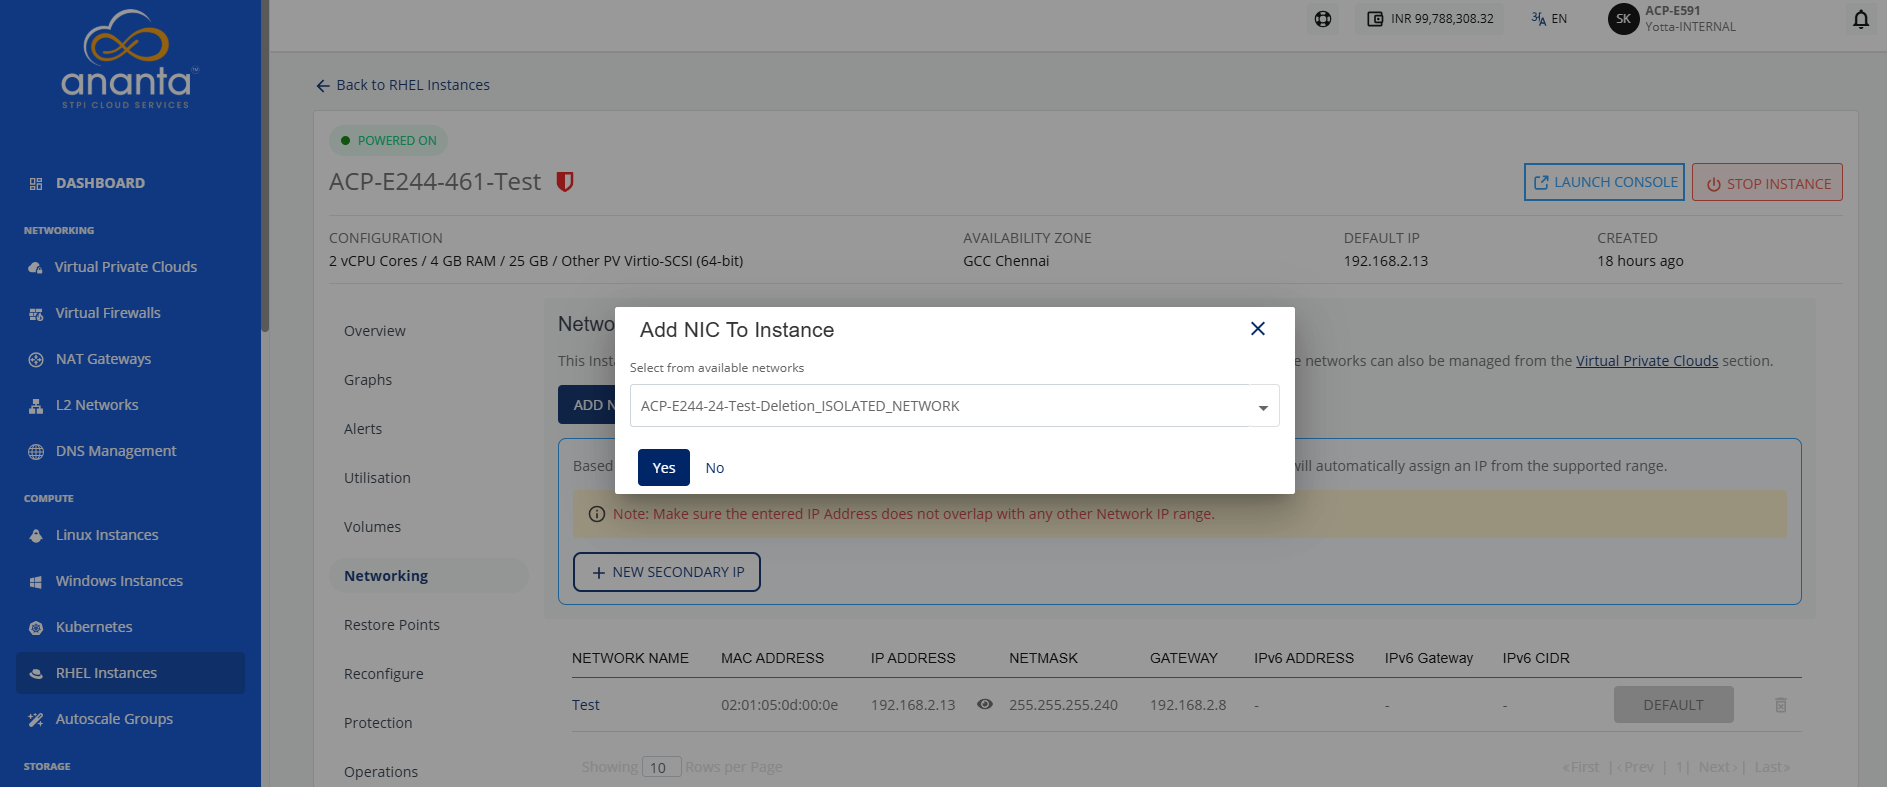This screenshot has height=787, width=1887.
Task: Stop the instance
Action: point(1767,183)
